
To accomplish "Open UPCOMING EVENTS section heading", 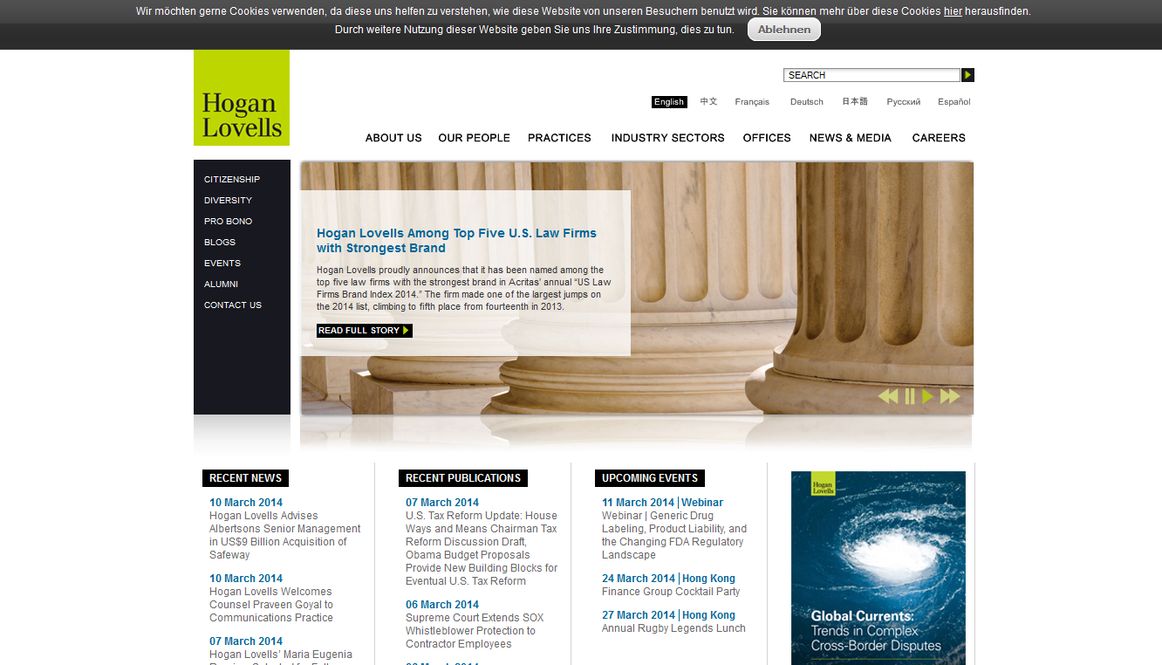I will coord(650,478).
